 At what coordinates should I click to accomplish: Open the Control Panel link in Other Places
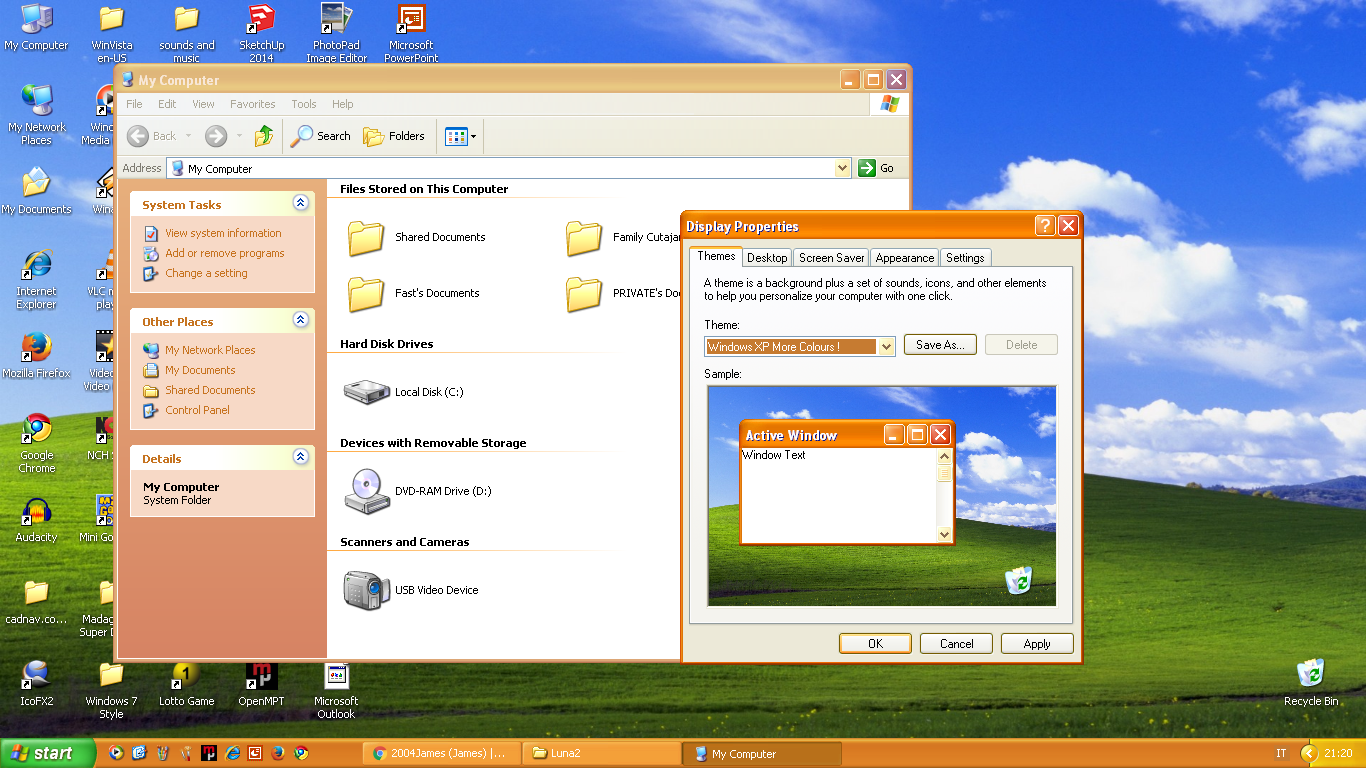pyautogui.click(x=197, y=410)
